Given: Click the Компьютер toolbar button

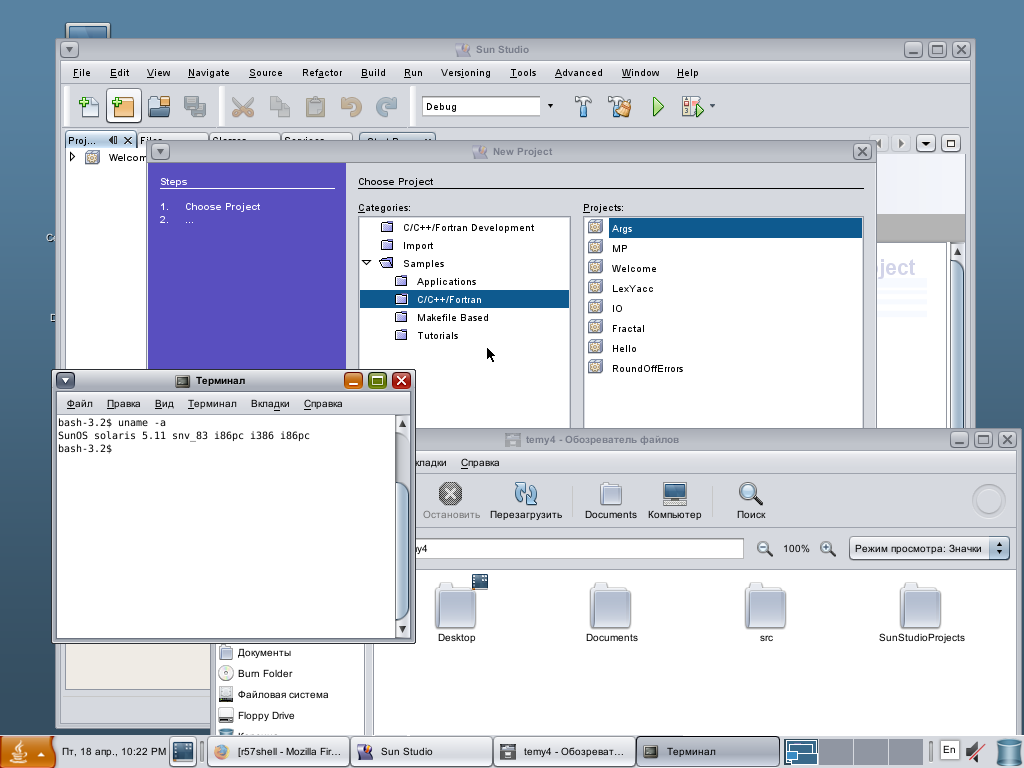Looking at the screenshot, I should (x=675, y=501).
